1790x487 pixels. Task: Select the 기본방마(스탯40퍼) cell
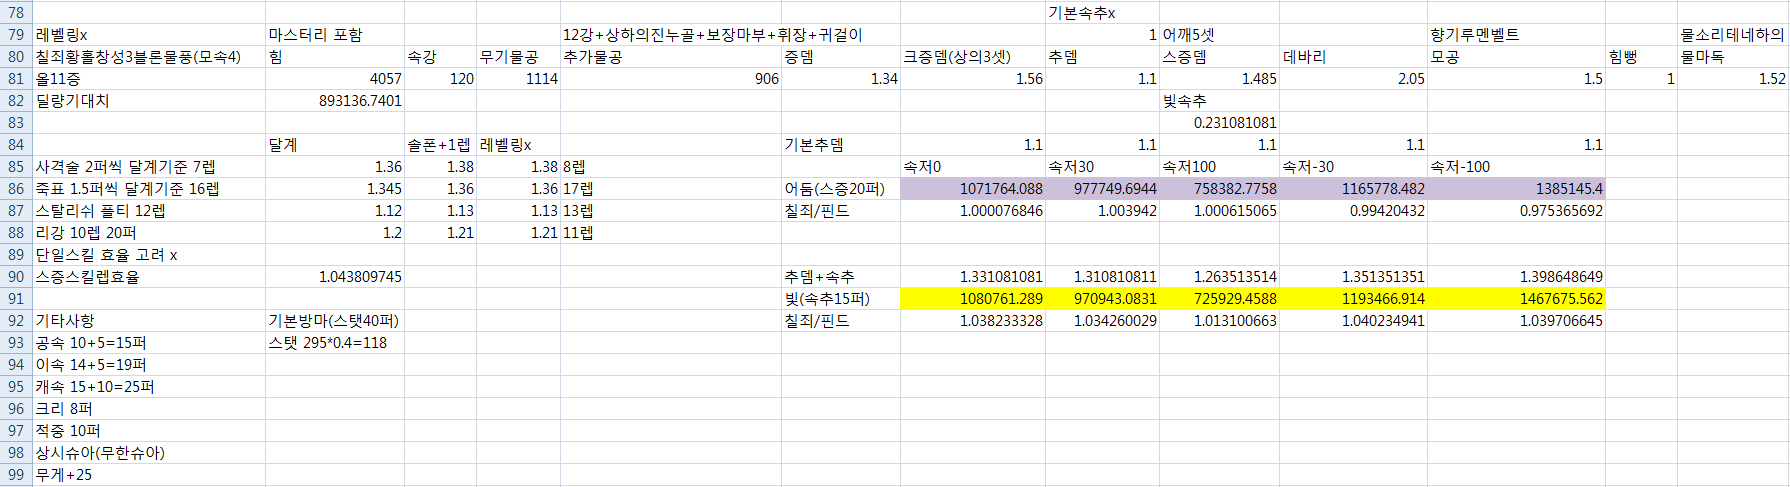[x=335, y=321]
